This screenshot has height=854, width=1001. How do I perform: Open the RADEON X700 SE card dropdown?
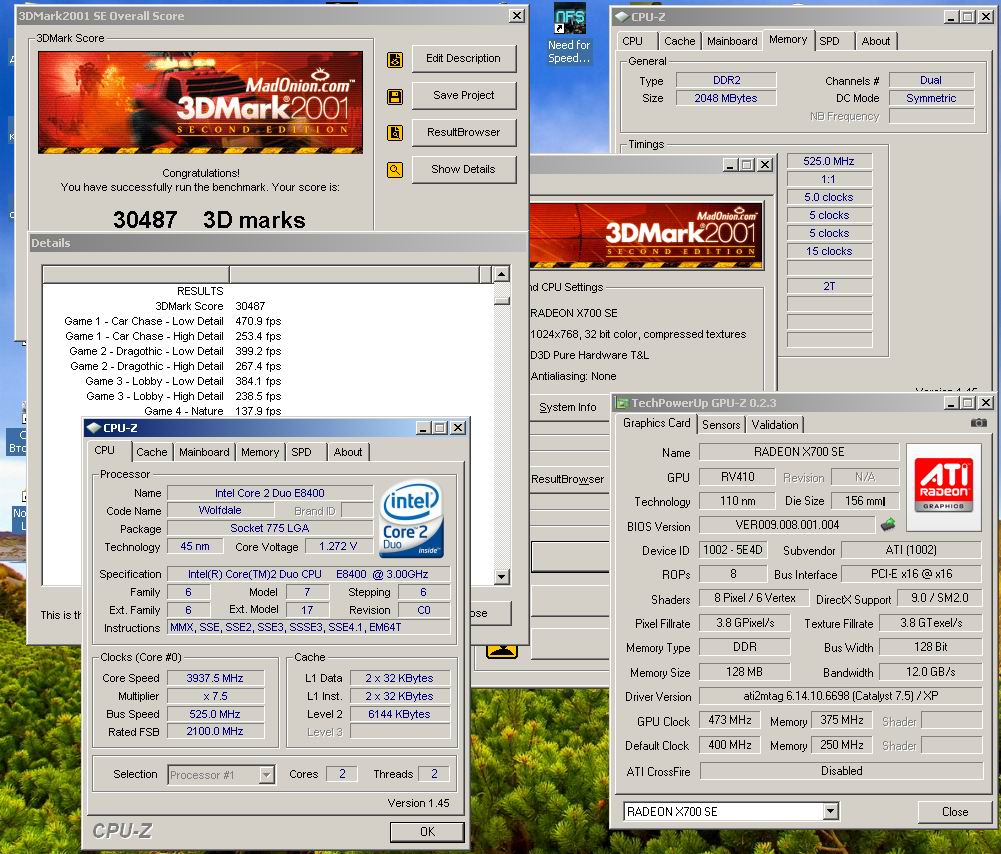tap(830, 811)
